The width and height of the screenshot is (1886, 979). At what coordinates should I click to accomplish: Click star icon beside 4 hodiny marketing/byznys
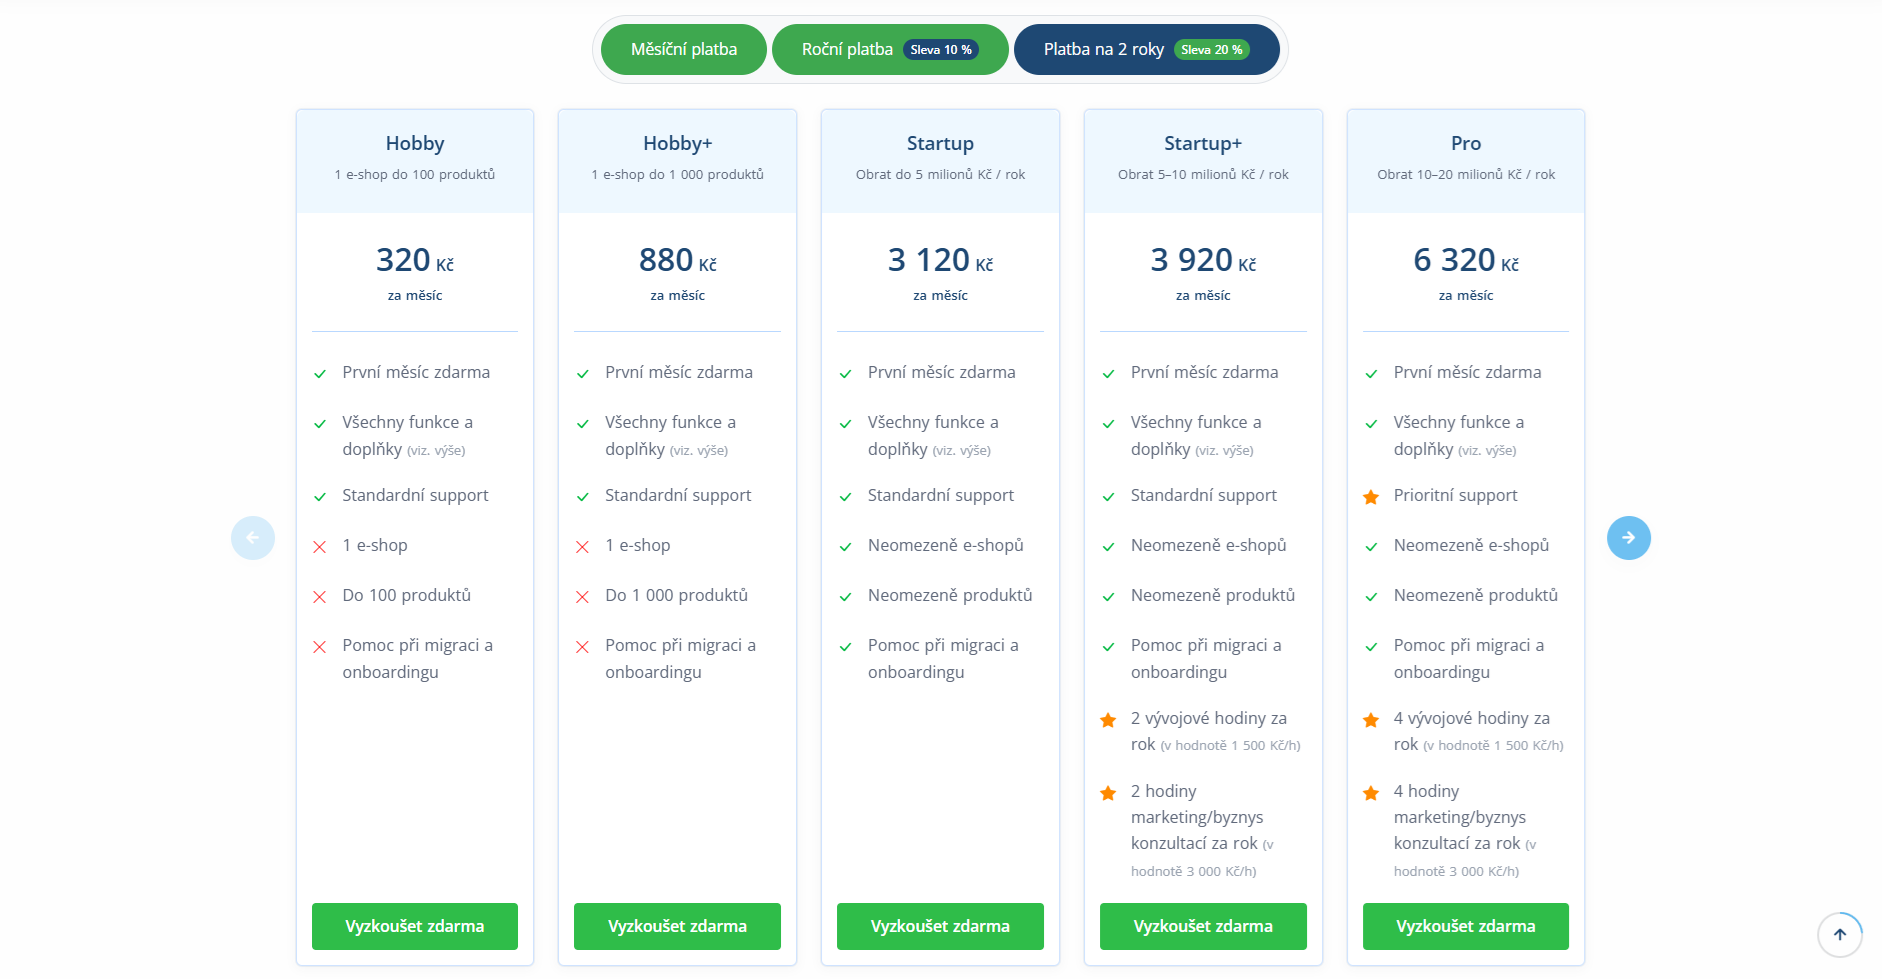click(x=1371, y=793)
